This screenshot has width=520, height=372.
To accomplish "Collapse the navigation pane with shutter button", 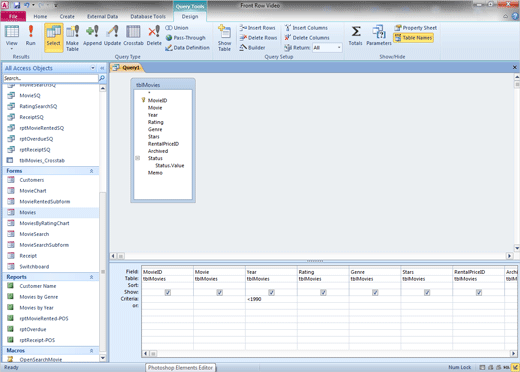I will tap(102, 68).
